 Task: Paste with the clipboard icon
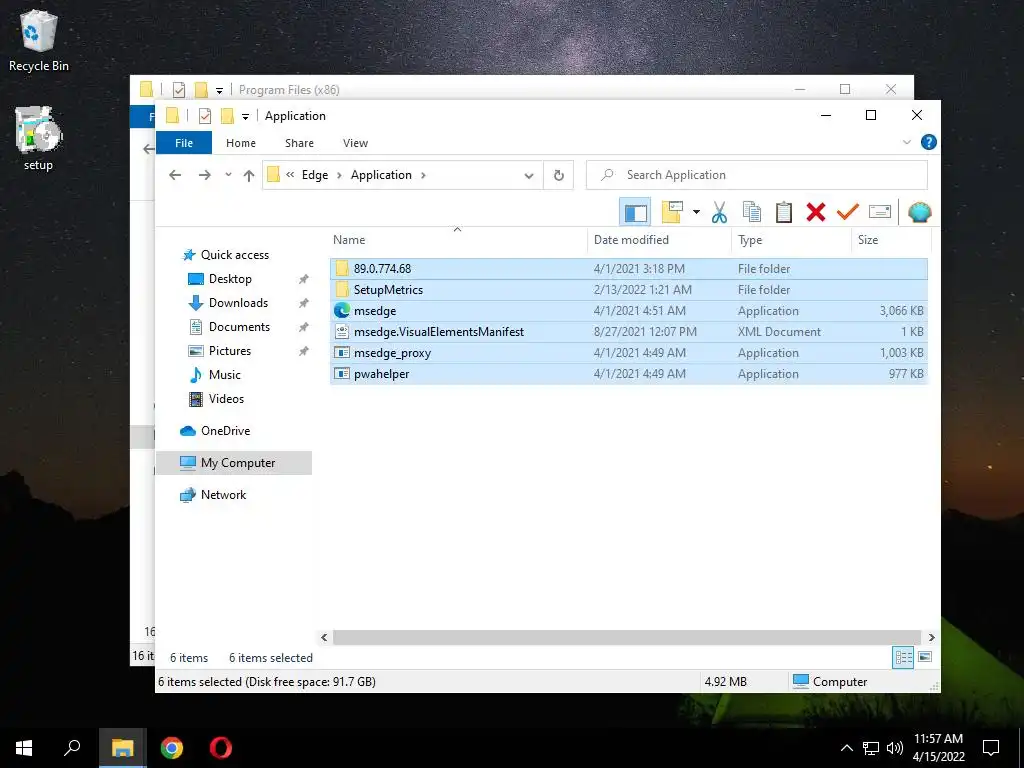coord(784,212)
